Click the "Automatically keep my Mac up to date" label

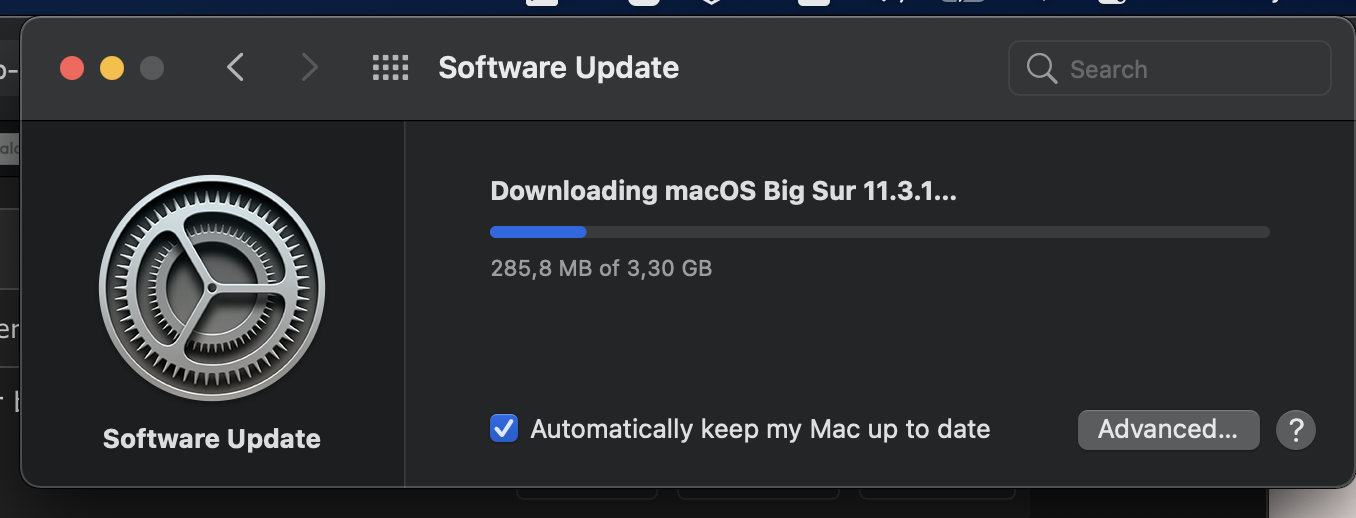760,429
